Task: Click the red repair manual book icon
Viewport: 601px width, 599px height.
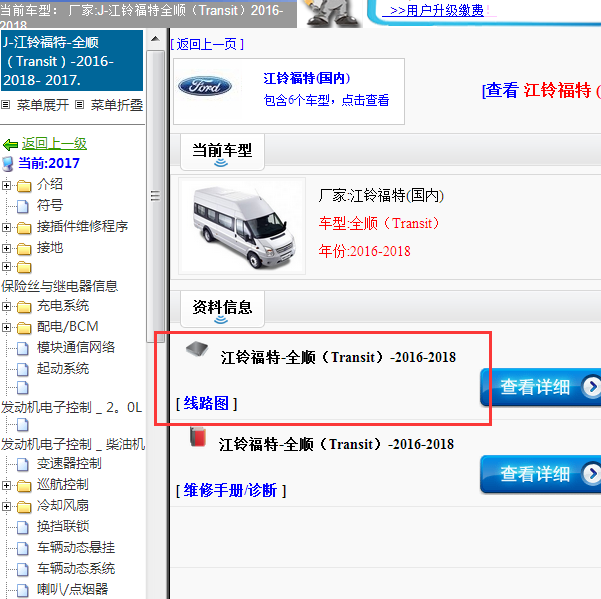Action: 198,437
